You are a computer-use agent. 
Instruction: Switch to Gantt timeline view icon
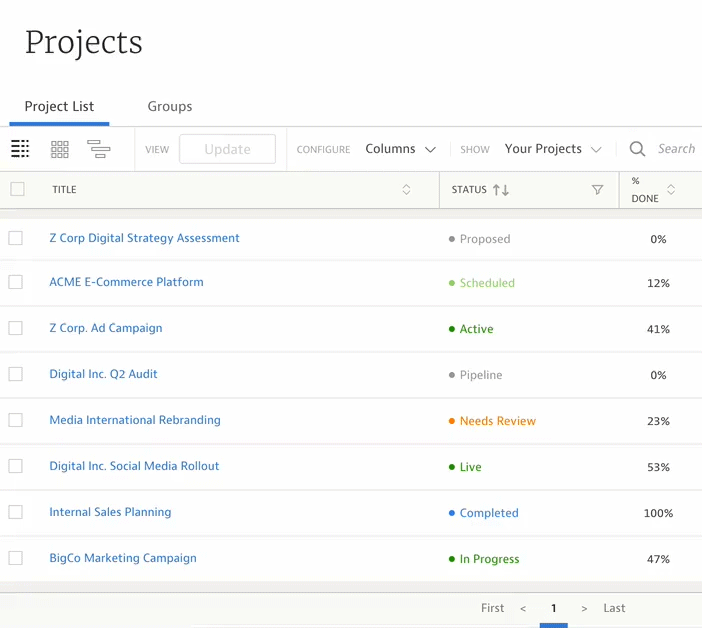99,149
